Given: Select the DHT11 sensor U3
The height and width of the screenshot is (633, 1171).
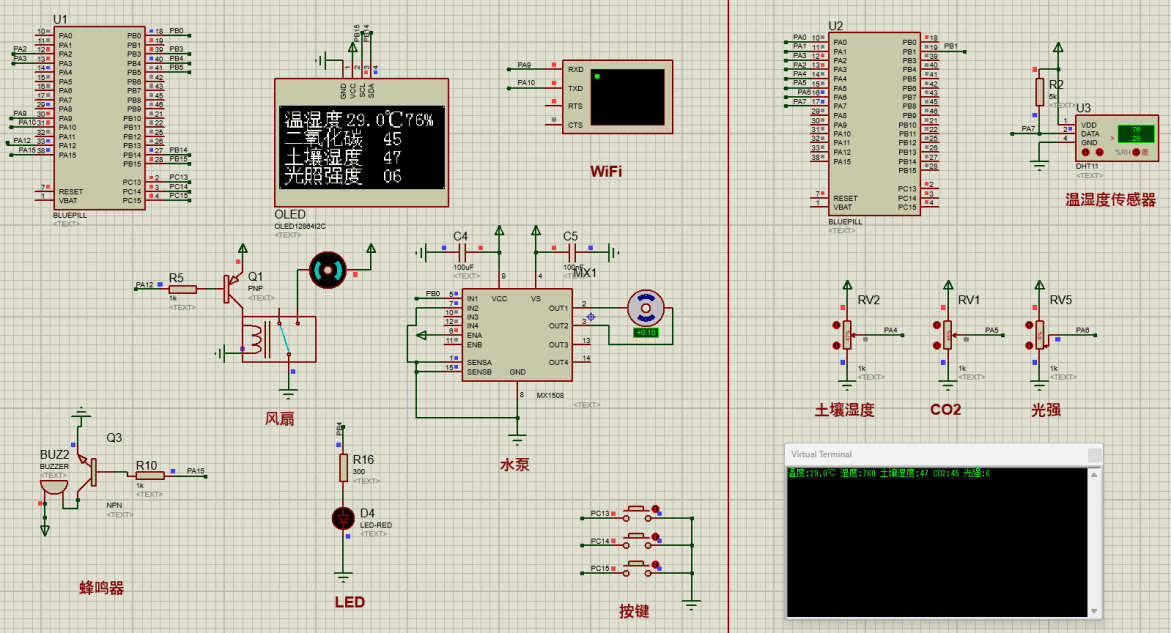Looking at the screenshot, I should pyautogui.click(x=1117, y=137).
